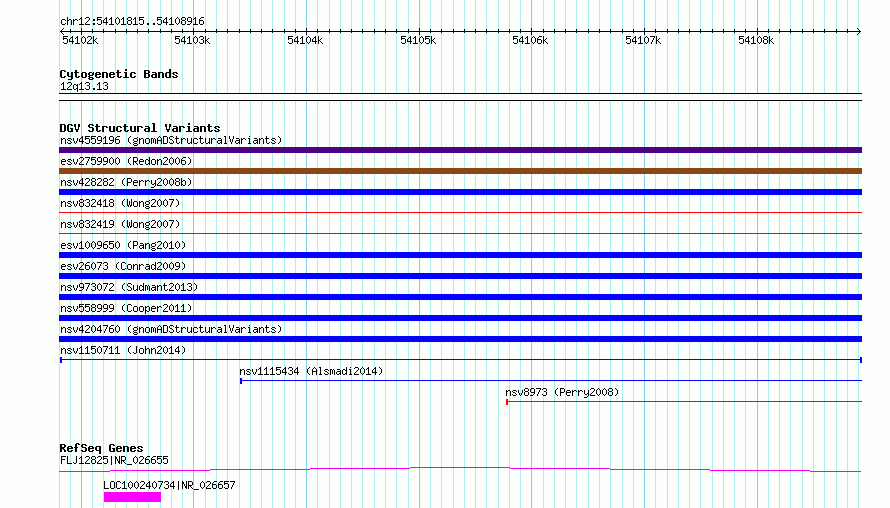Open gene label FLJ12825|NR_026655
The width and height of the screenshot is (890, 508).
click(114, 460)
